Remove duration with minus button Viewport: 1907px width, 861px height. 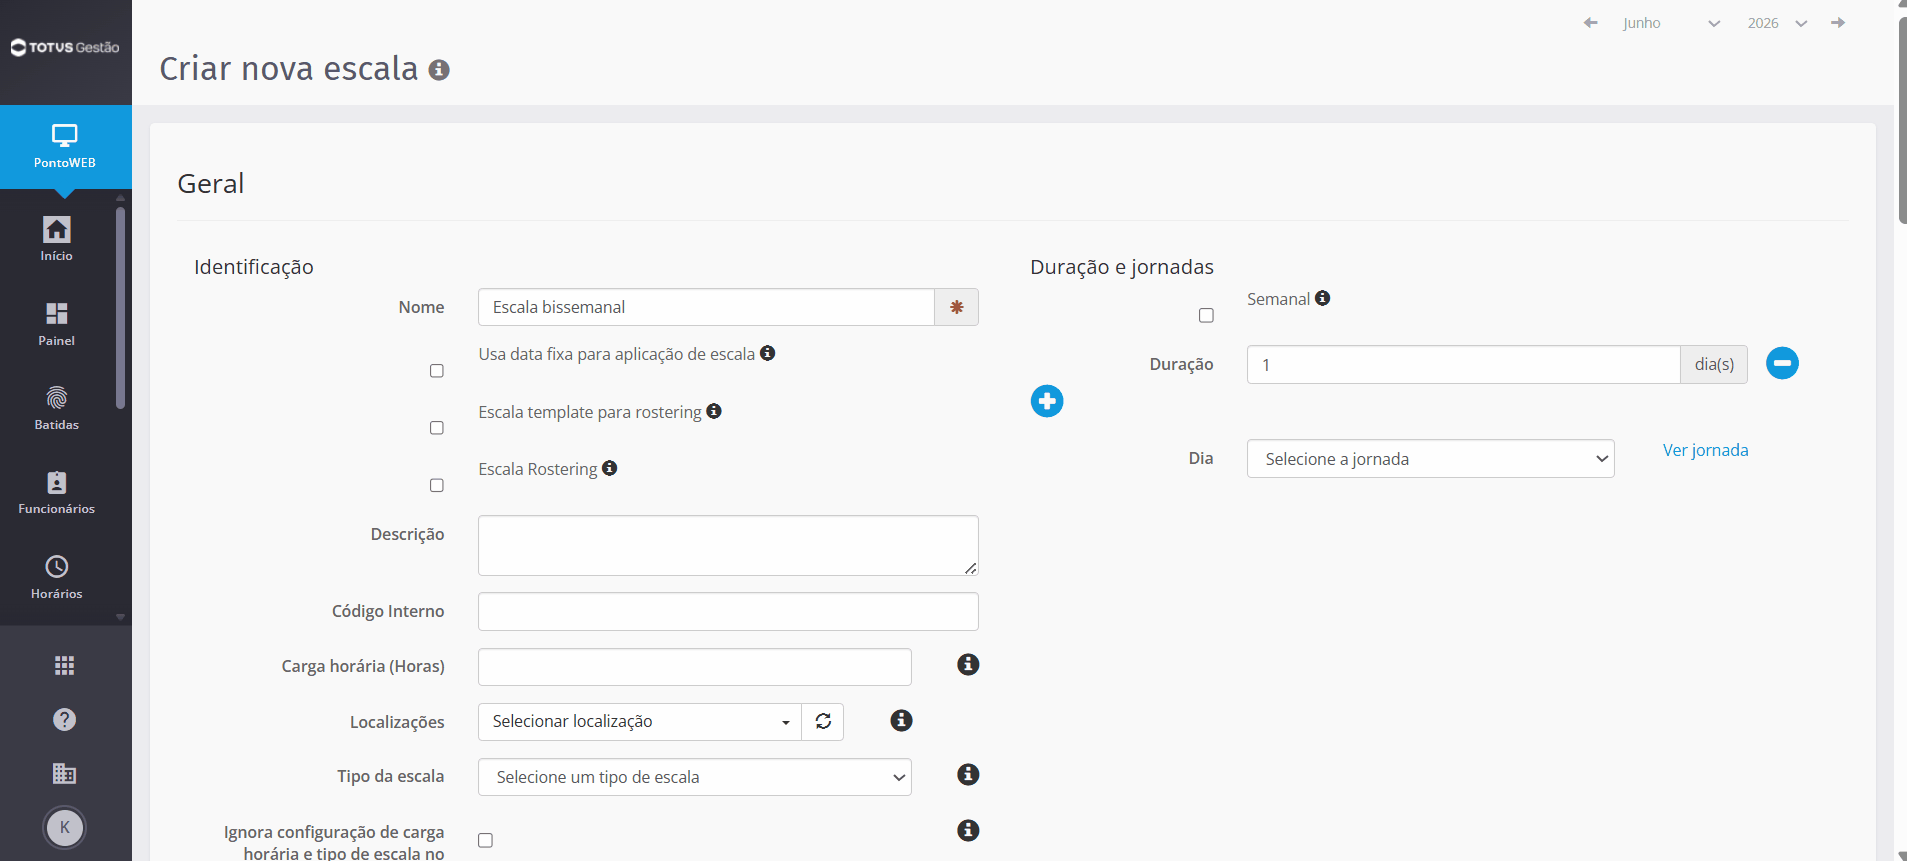click(x=1782, y=363)
